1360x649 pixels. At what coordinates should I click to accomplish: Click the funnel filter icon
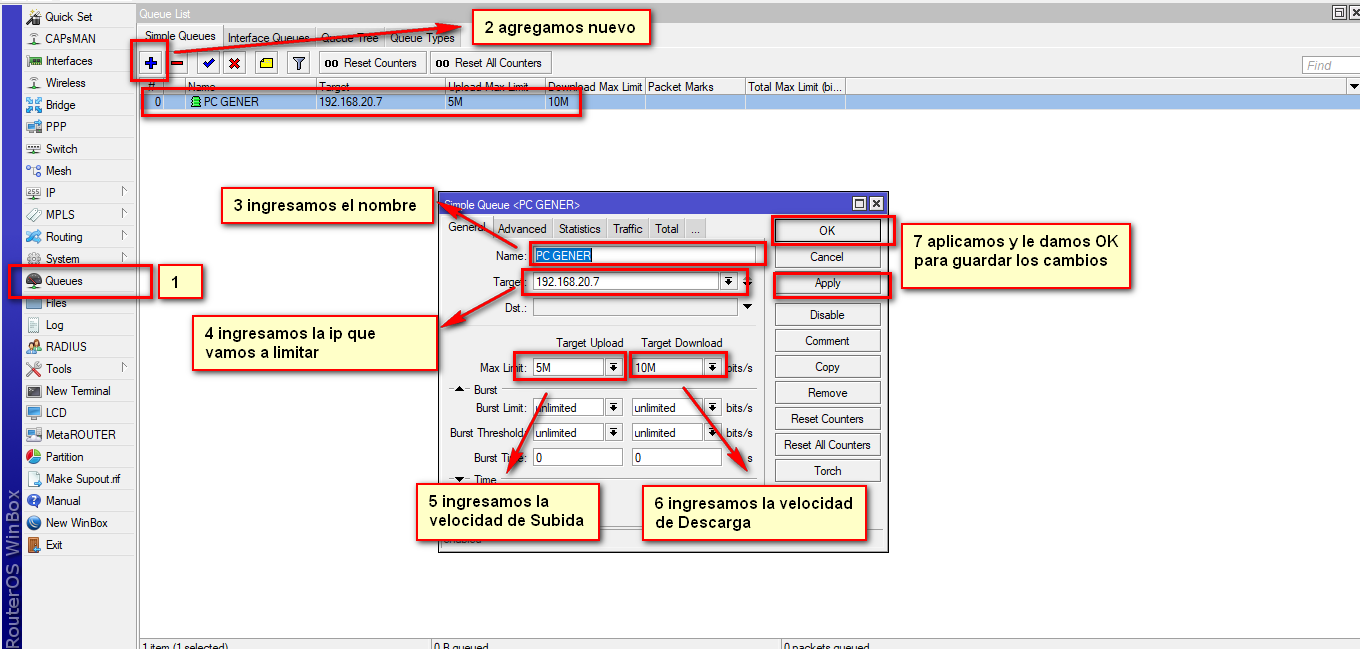click(x=298, y=63)
